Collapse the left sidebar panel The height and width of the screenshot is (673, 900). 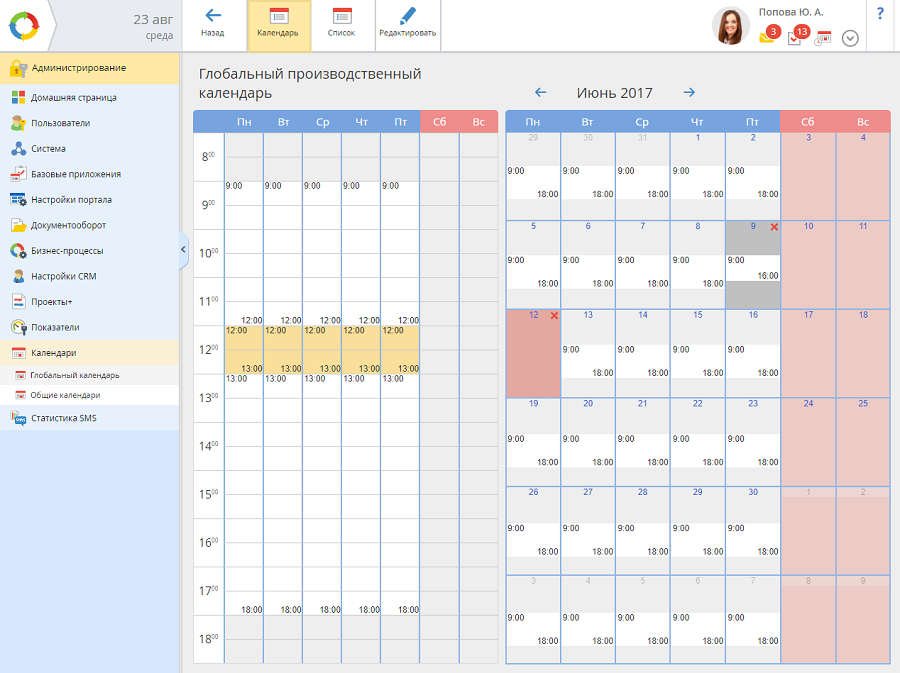[x=184, y=249]
